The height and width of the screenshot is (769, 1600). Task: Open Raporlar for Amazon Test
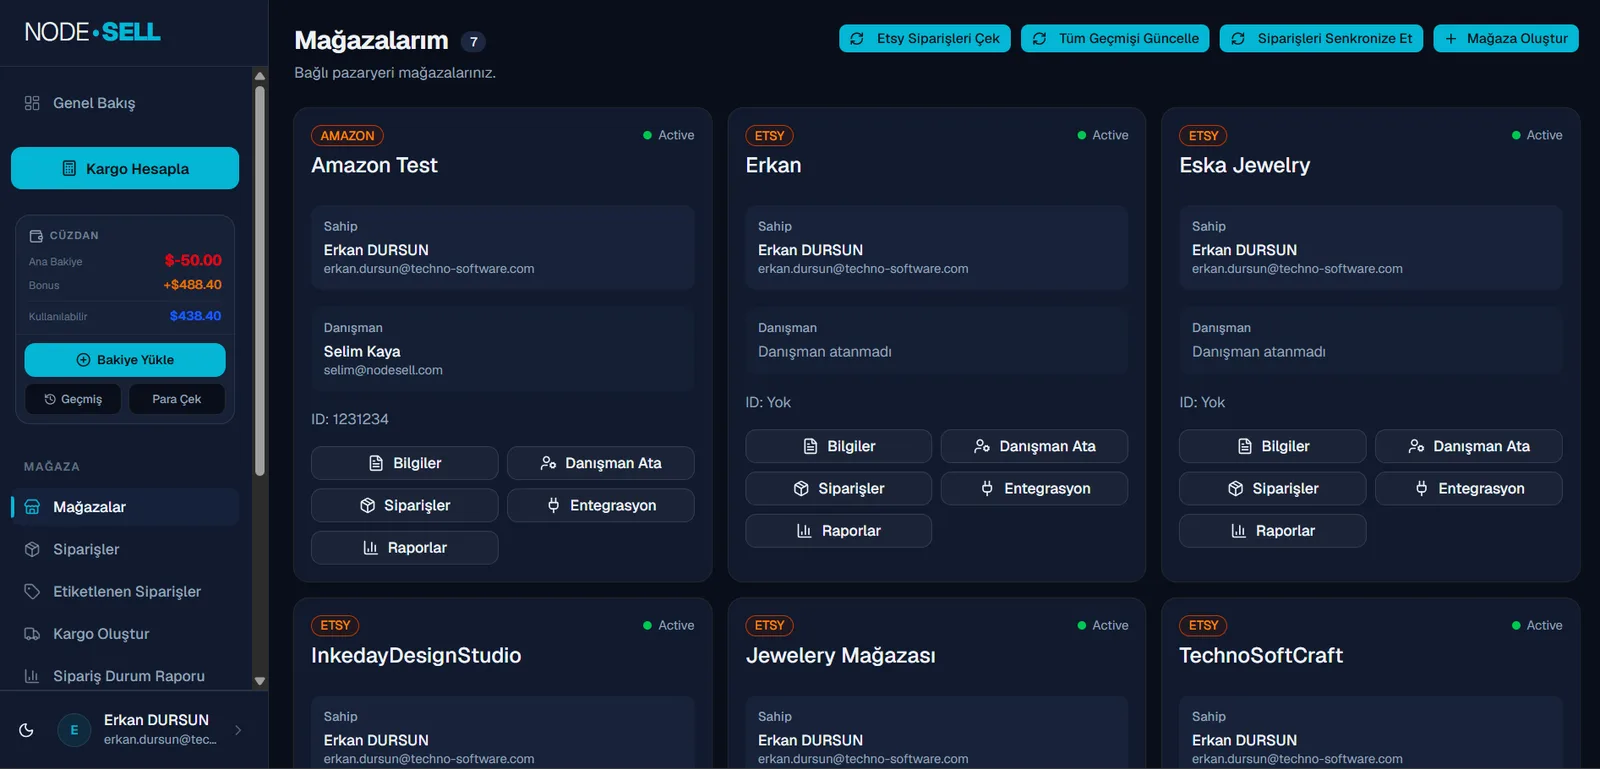(x=404, y=547)
